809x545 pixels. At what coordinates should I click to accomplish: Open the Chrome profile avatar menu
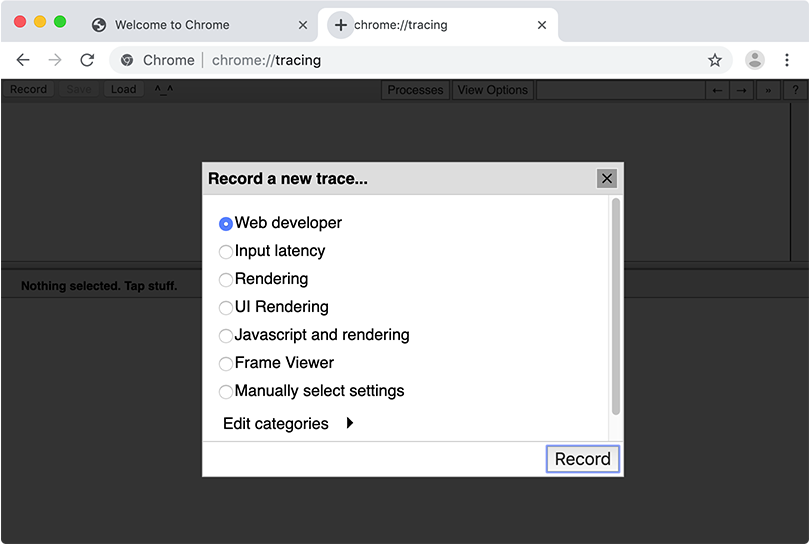[x=755, y=60]
